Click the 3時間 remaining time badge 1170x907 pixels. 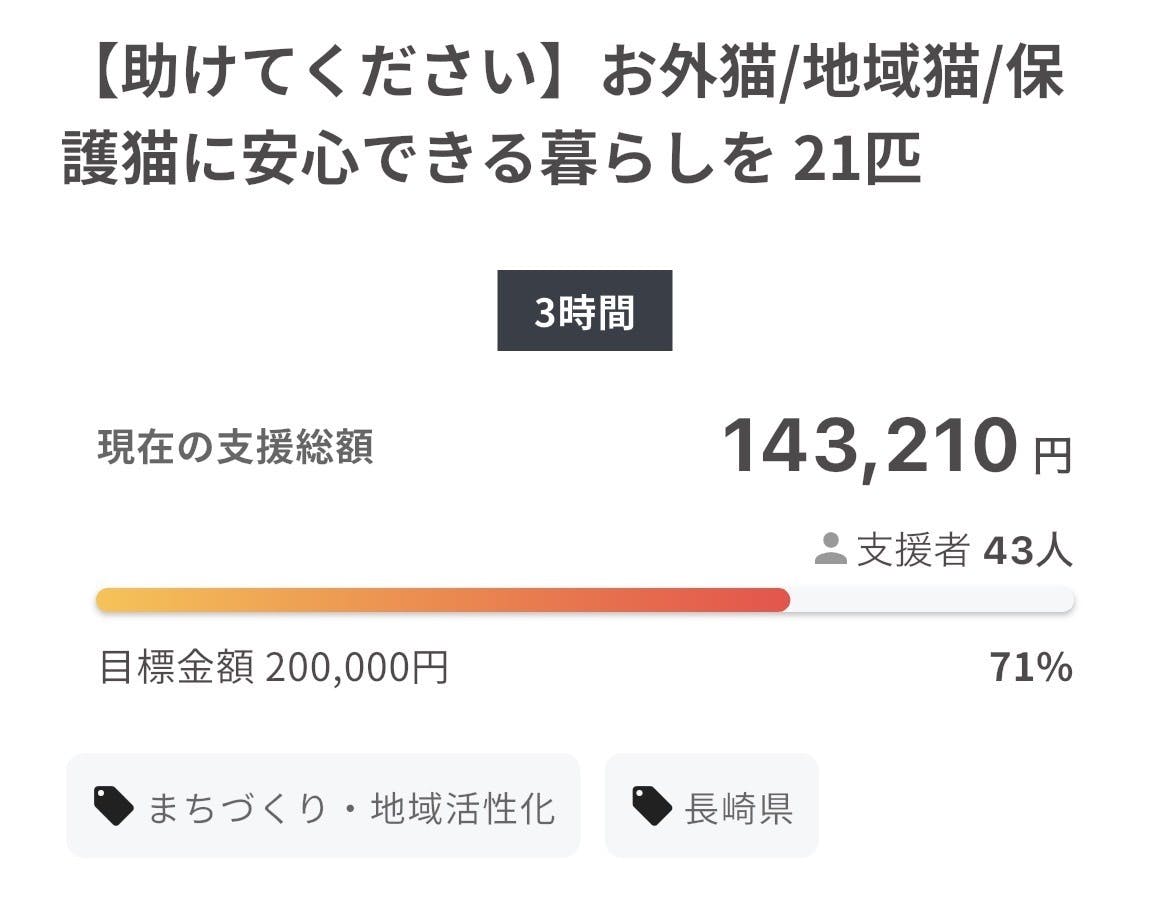coord(584,311)
